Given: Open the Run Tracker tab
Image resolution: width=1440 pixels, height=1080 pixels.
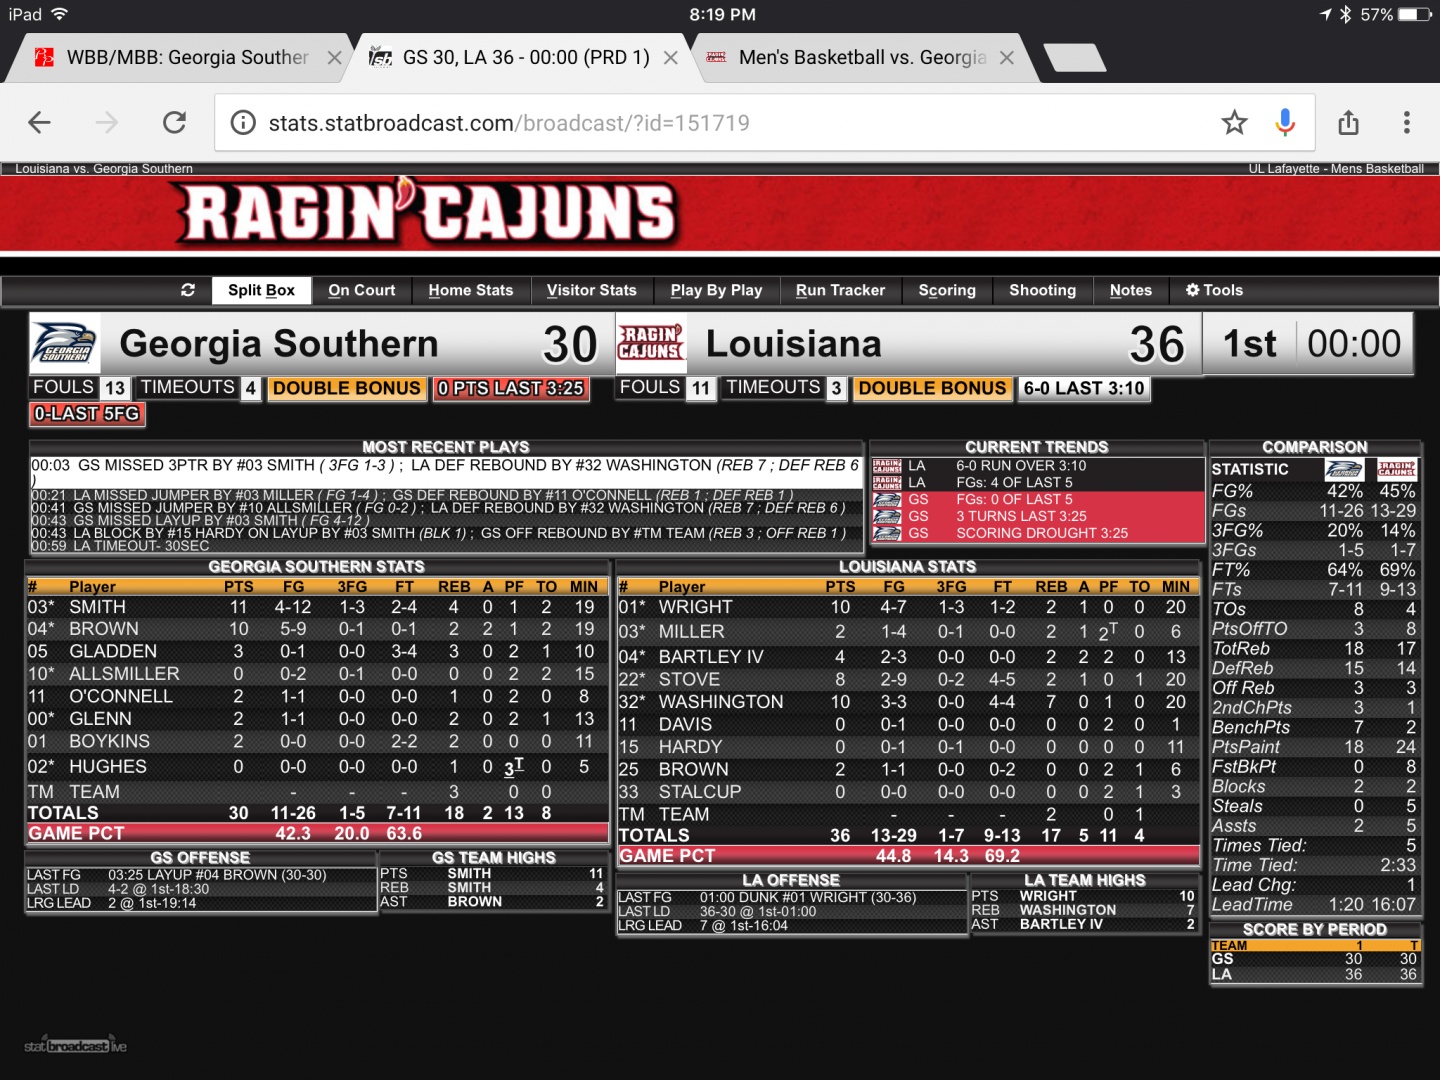Looking at the screenshot, I should click(x=840, y=290).
